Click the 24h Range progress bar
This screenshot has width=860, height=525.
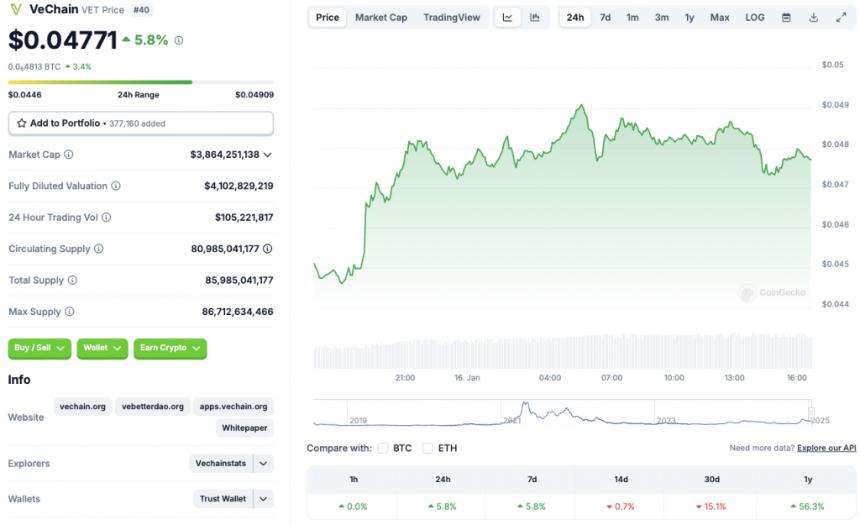coord(141,82)
